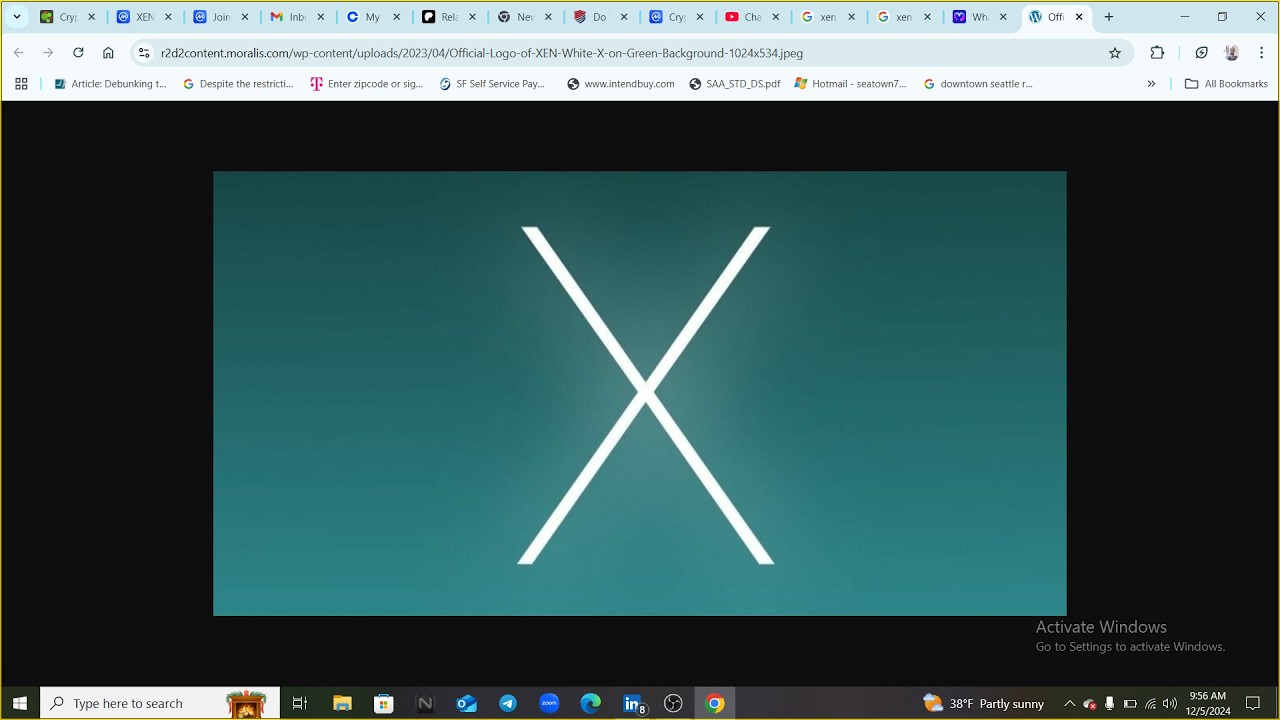Open the www.intendbuy.com bookmark
Image resolution: width=1280 pixels, height=720 pixels.
(620, 84)
